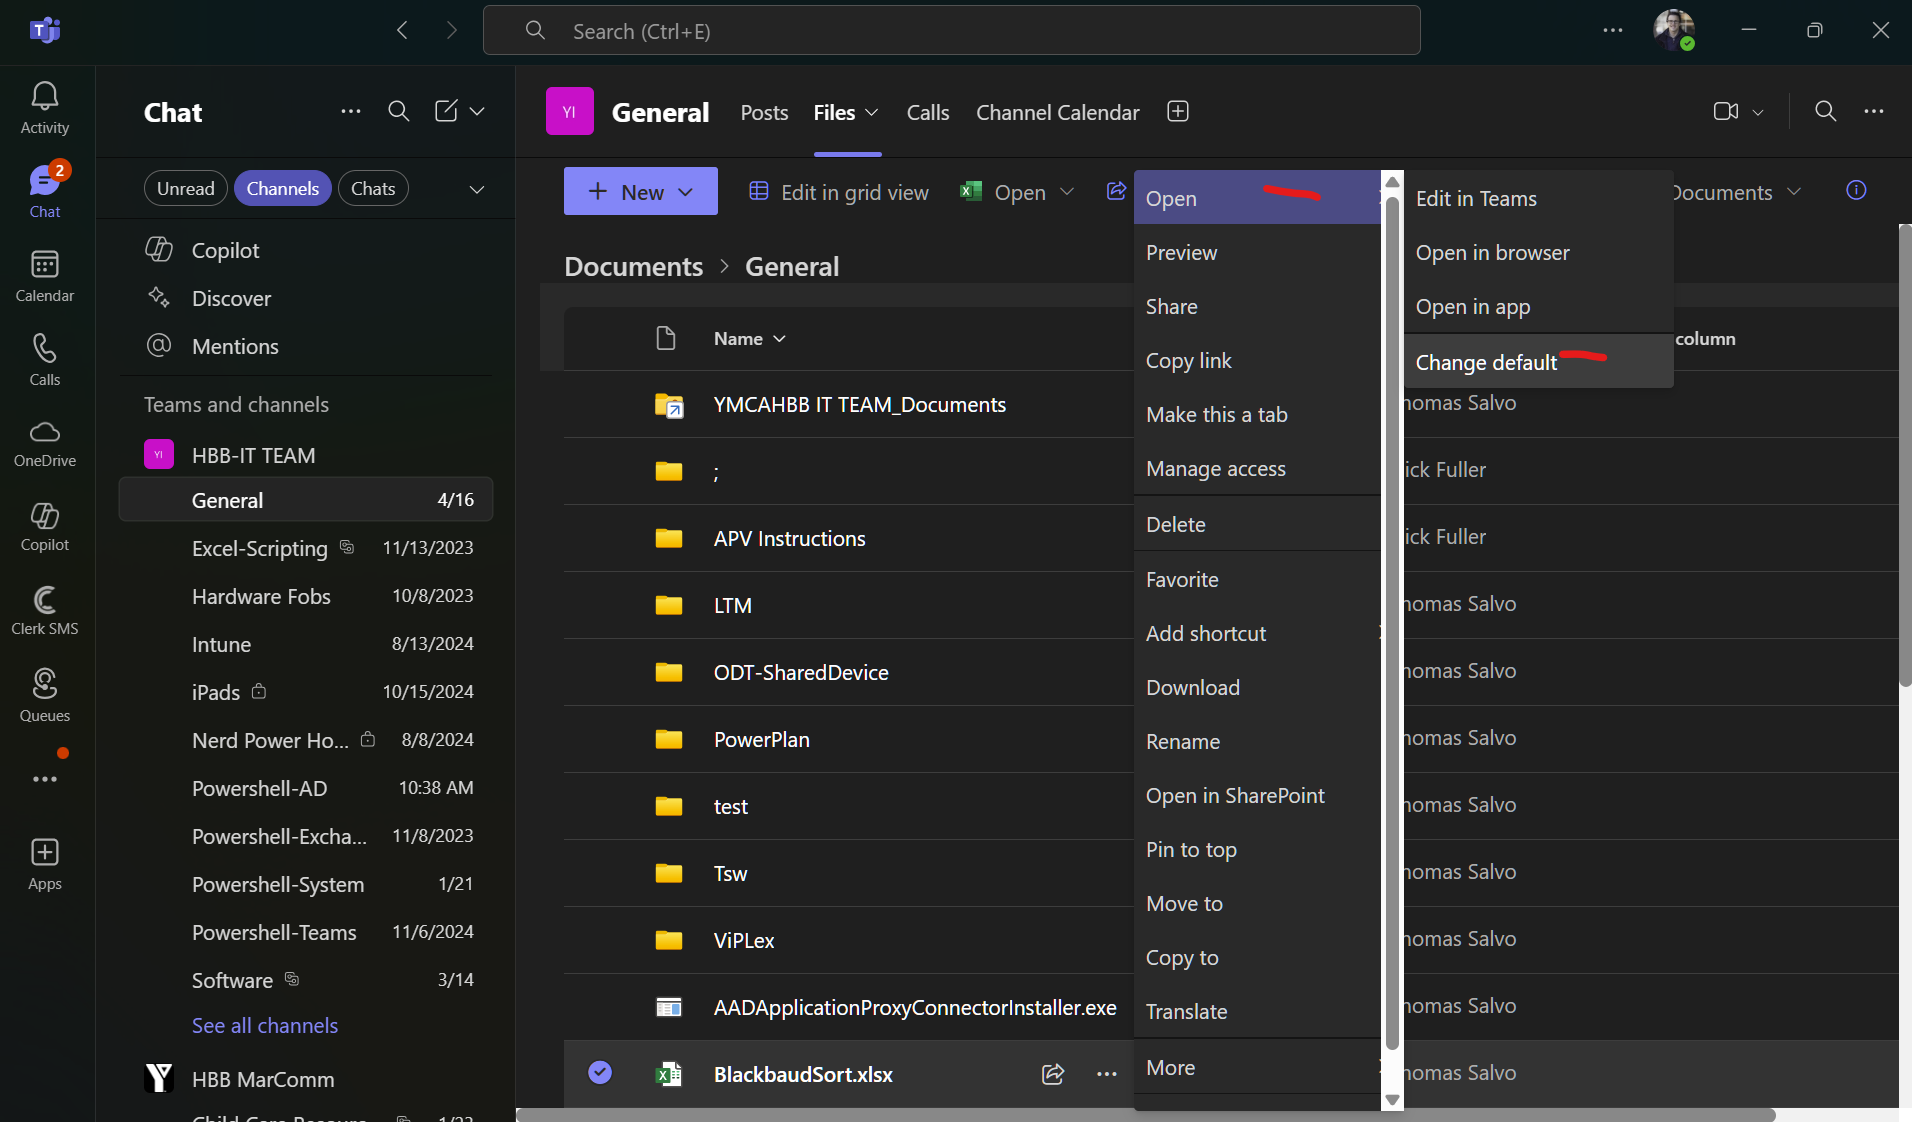Choose Download from context menu
1912x1122 pixels.
pyautogui.click(x=1257, y=687)
